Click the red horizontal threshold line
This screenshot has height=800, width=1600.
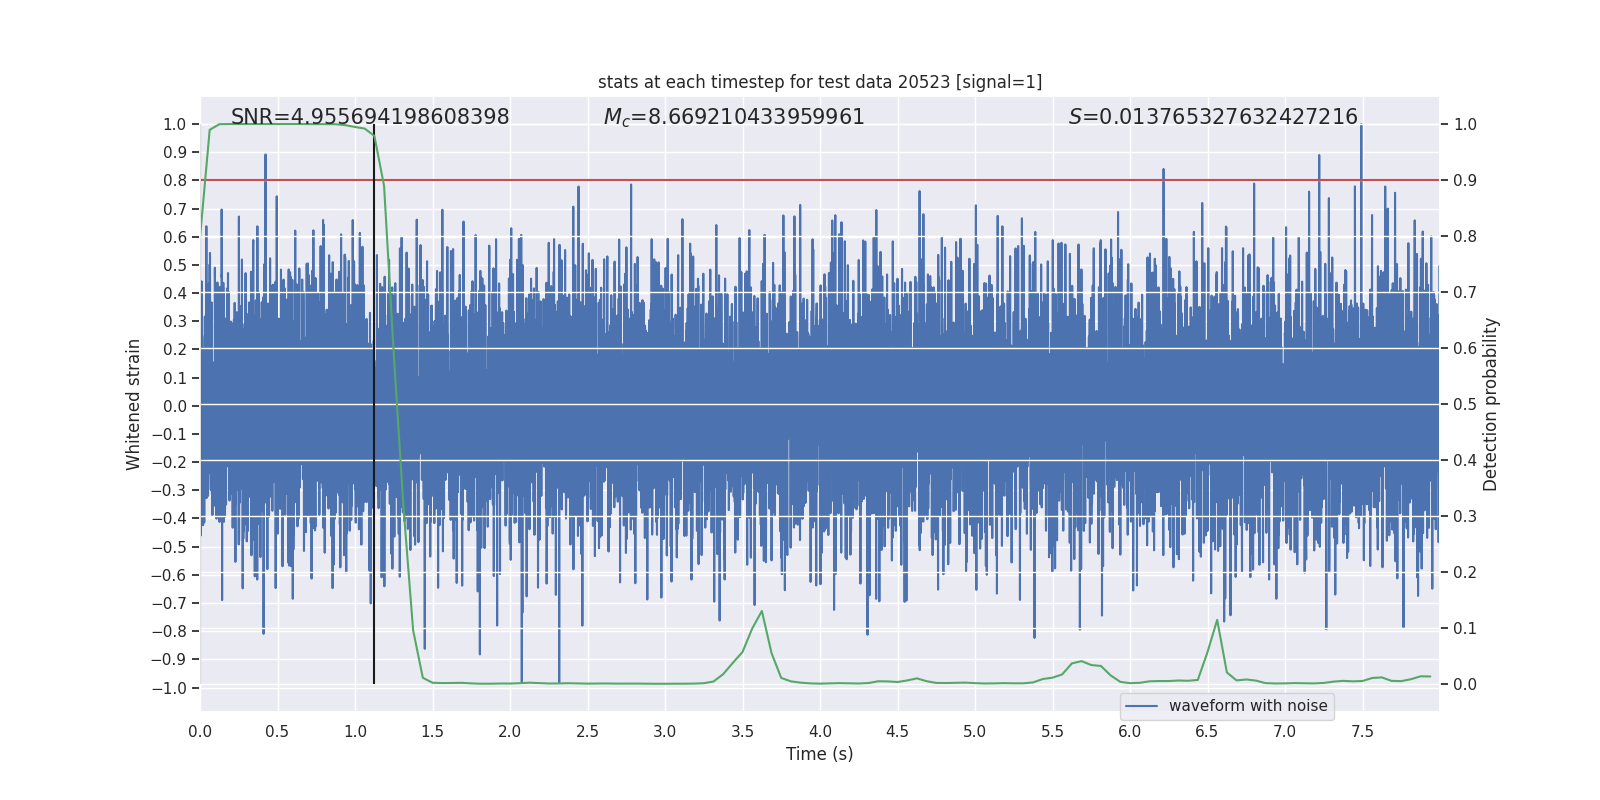coord(820,180)
